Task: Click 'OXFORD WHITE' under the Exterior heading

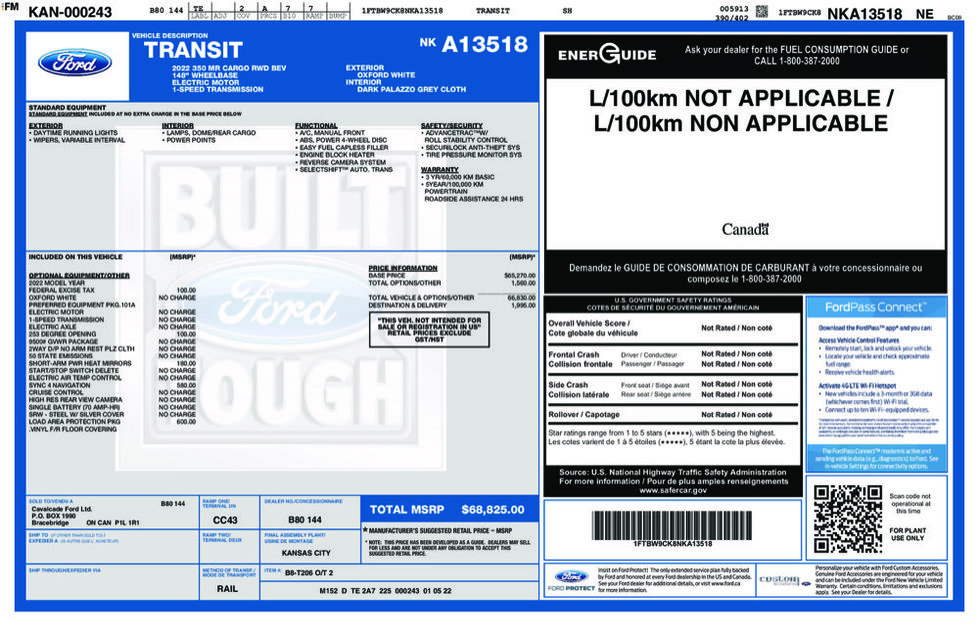Action: click(x=386, y=75)
